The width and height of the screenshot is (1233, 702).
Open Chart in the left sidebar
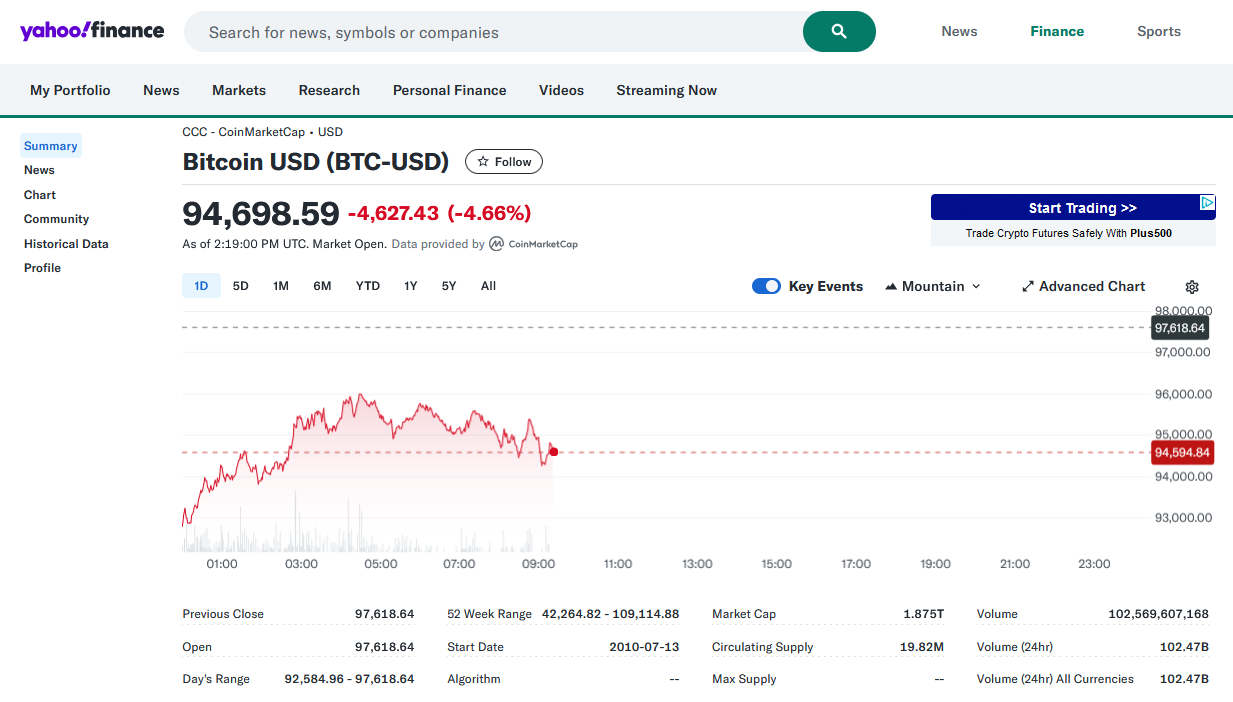40,195
